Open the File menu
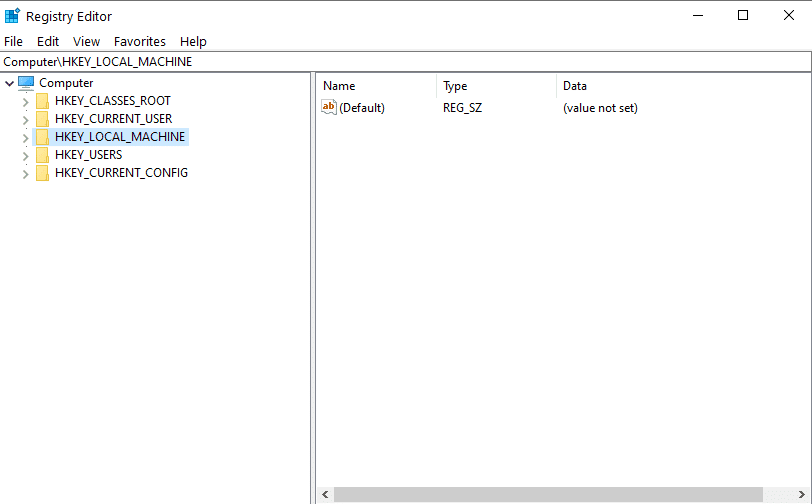Screen dimensions: 812x504 (x=13, y=41)
